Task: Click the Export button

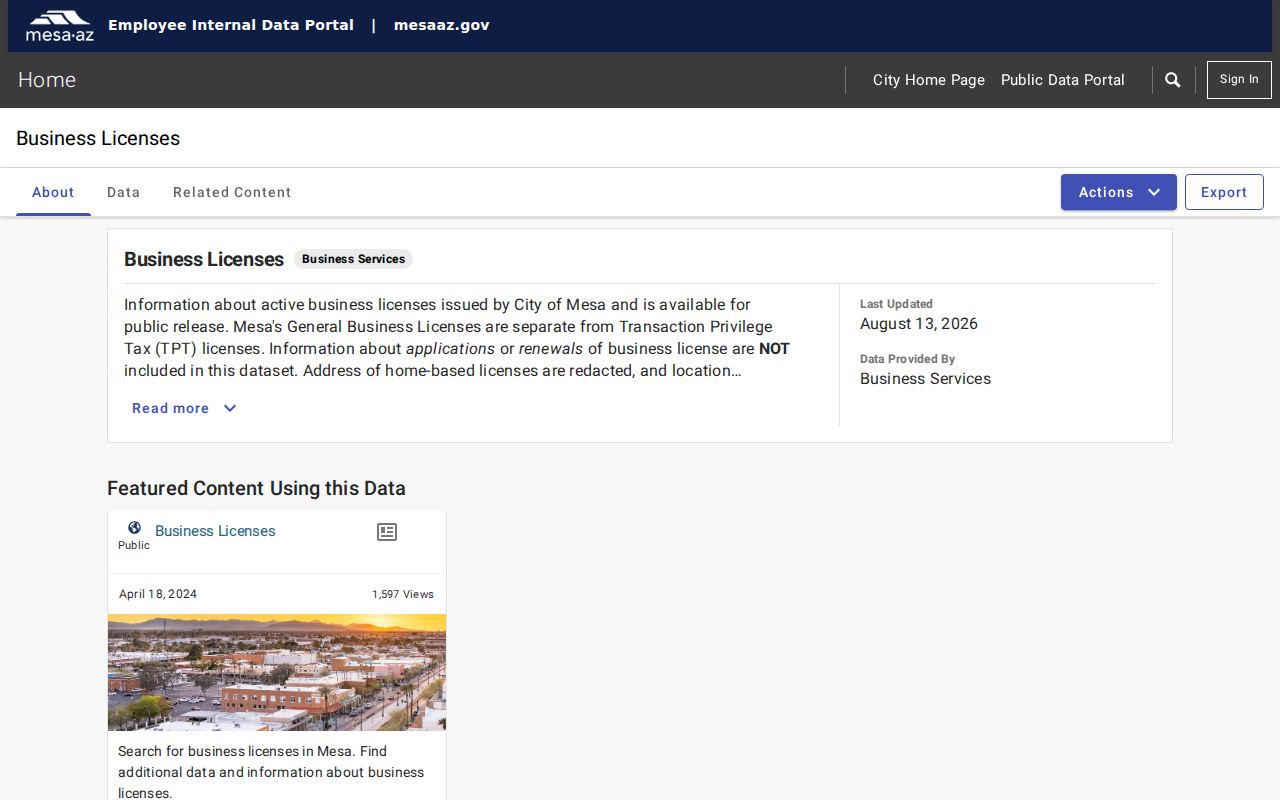Action: pos(1224,192)
